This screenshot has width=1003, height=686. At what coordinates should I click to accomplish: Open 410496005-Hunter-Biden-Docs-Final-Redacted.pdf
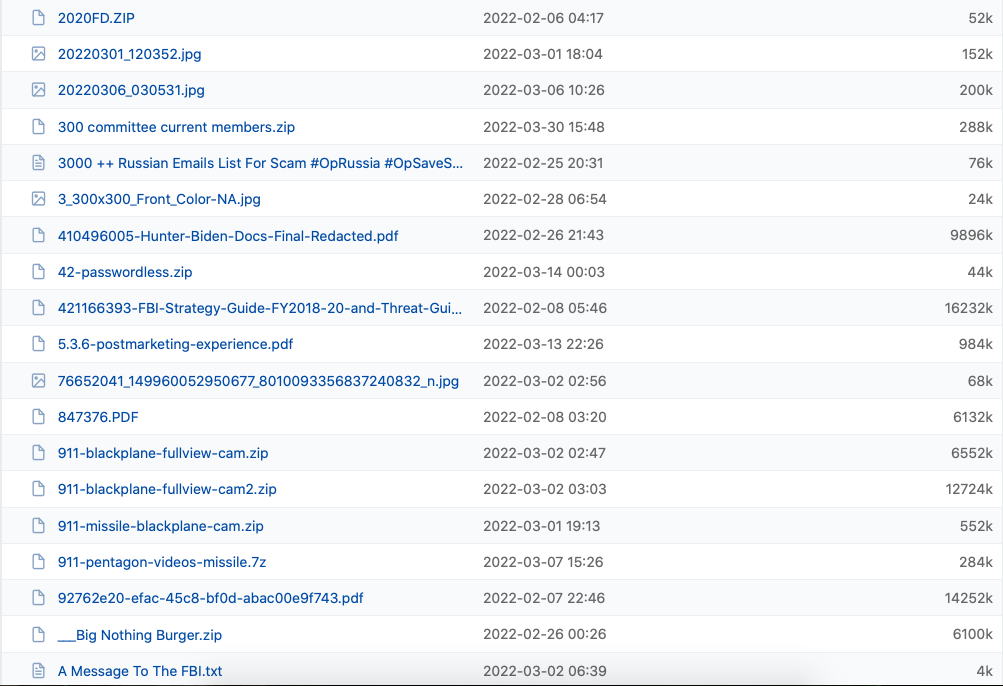click(228, 235)
